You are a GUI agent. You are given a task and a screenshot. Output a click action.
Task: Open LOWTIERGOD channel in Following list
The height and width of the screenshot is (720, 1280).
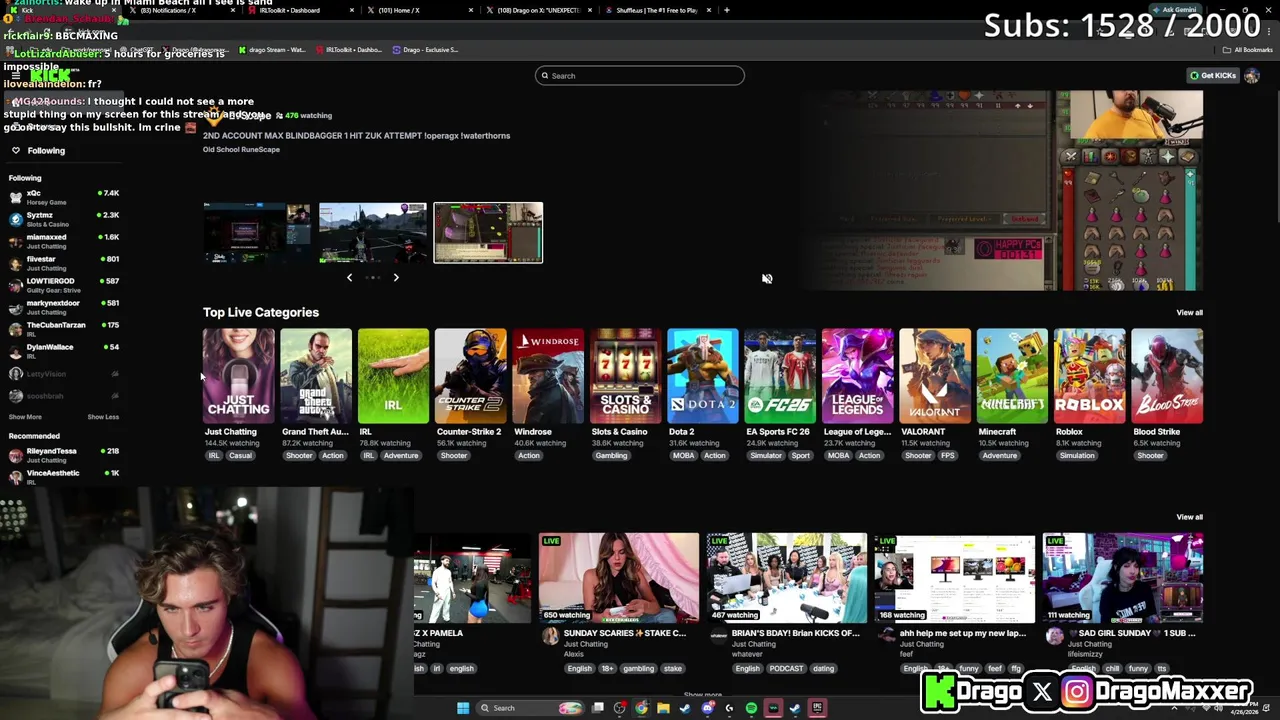62,285
